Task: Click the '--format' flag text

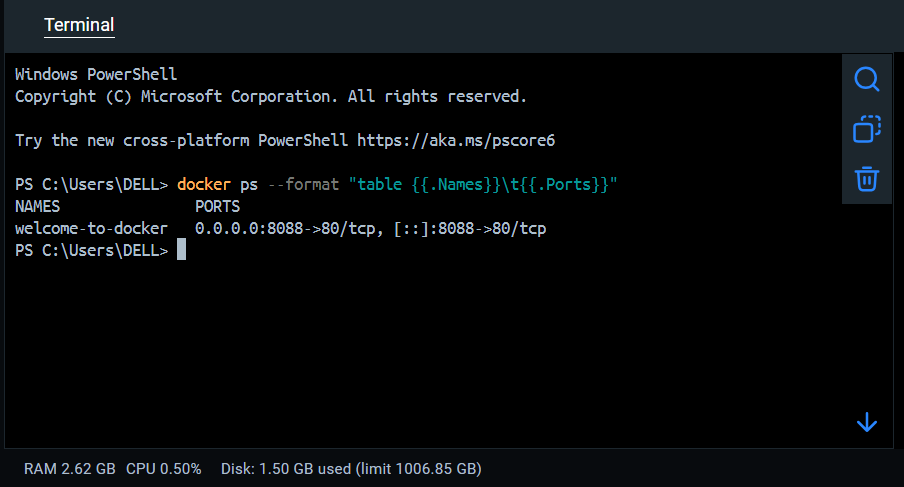Action: (x=303, y=184)
